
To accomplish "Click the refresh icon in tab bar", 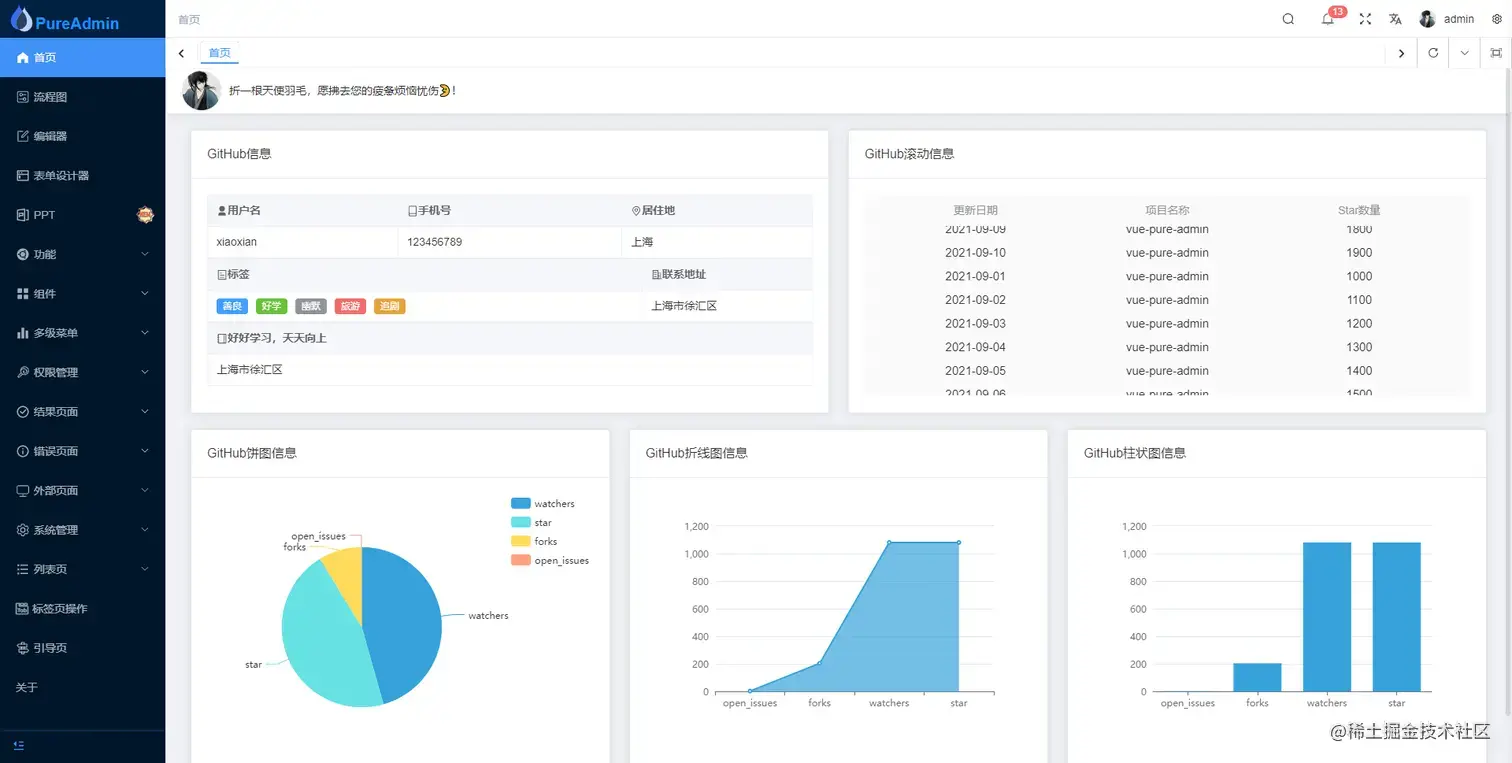I will point(1433,53).
